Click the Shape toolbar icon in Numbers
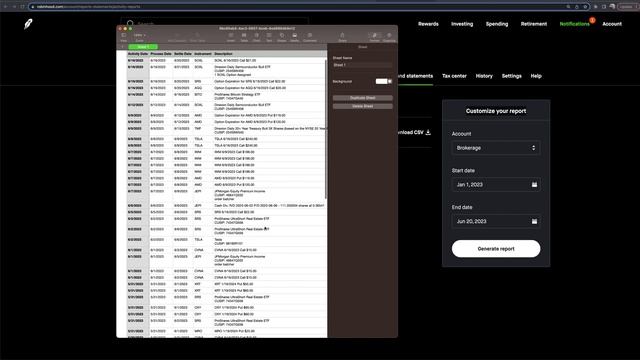 [x=282, y=37]
